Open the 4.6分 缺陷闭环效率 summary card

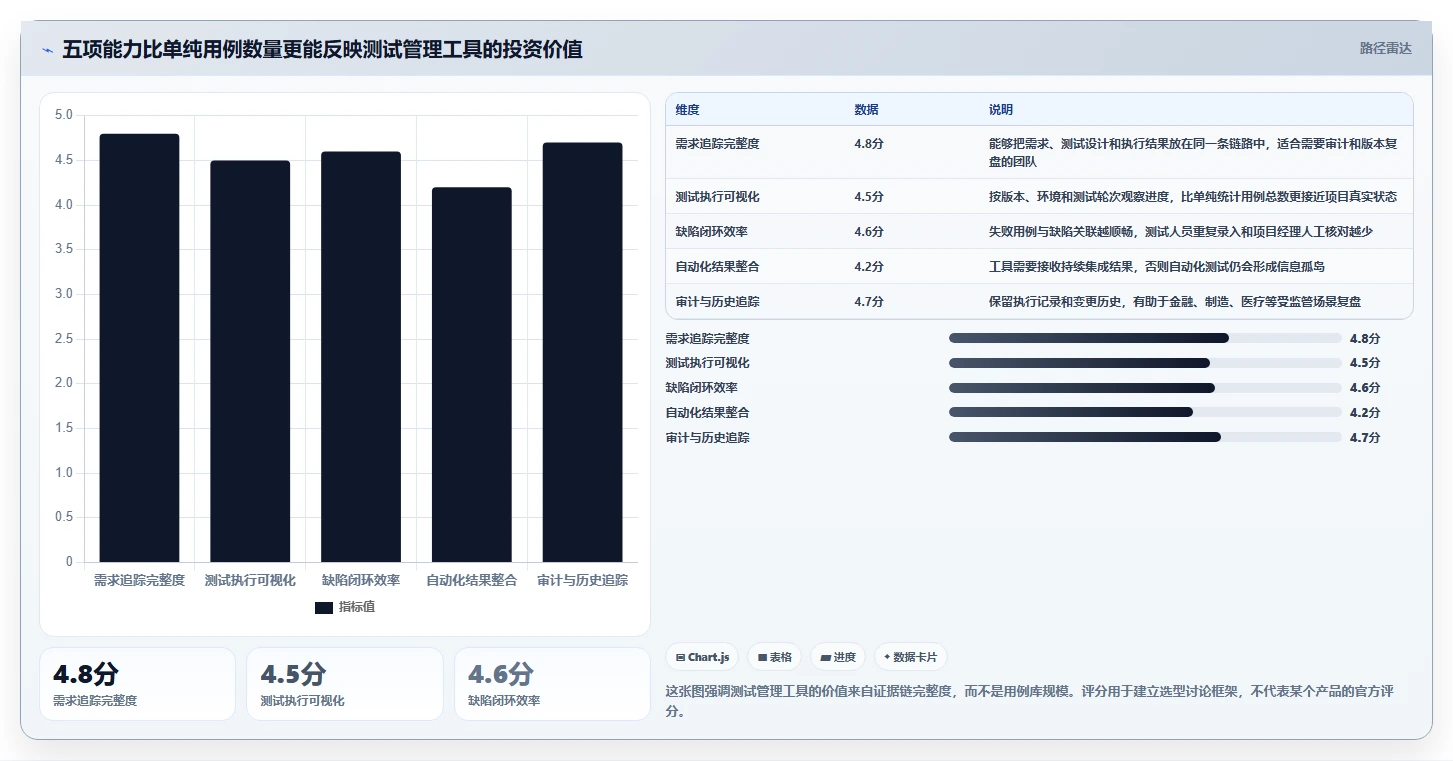tap(552, 684)
